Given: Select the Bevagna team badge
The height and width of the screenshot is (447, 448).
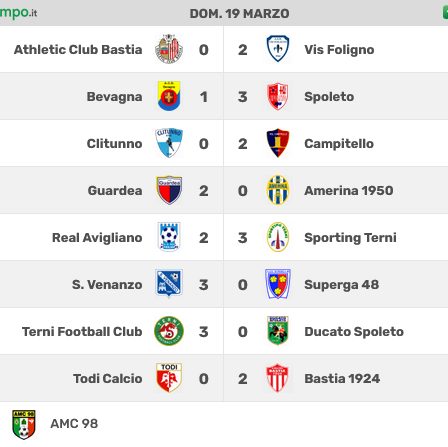Looking at the screenshot, I should (x=169, y=96).
